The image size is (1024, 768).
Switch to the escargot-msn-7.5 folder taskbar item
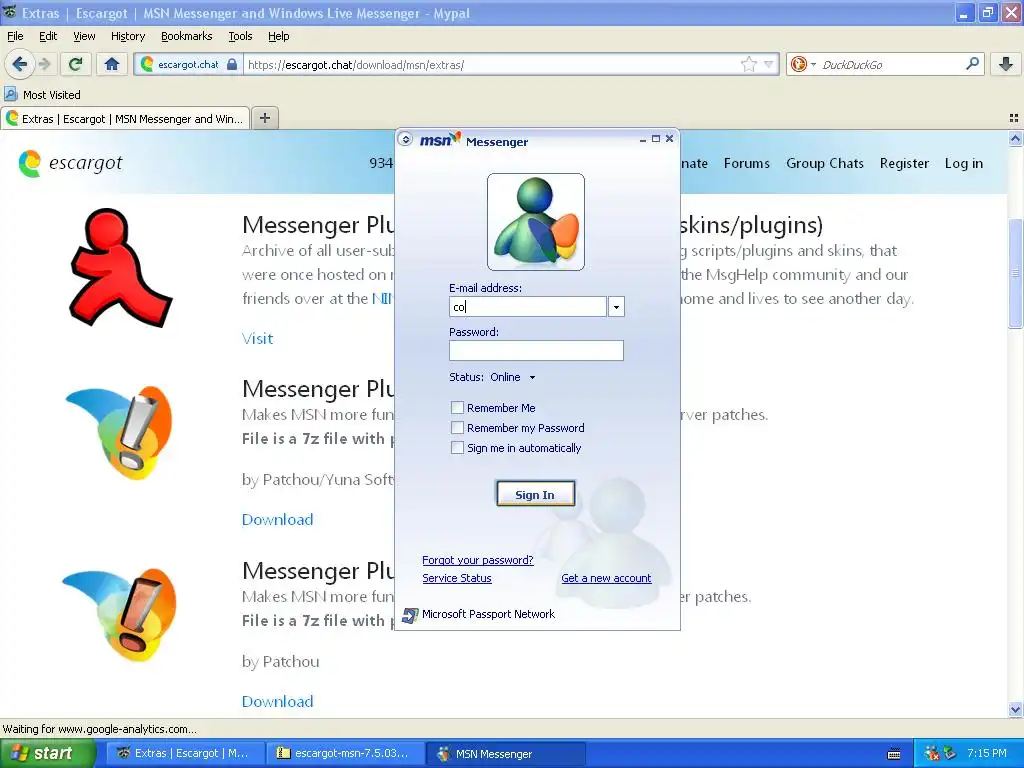tap(345, 754)
